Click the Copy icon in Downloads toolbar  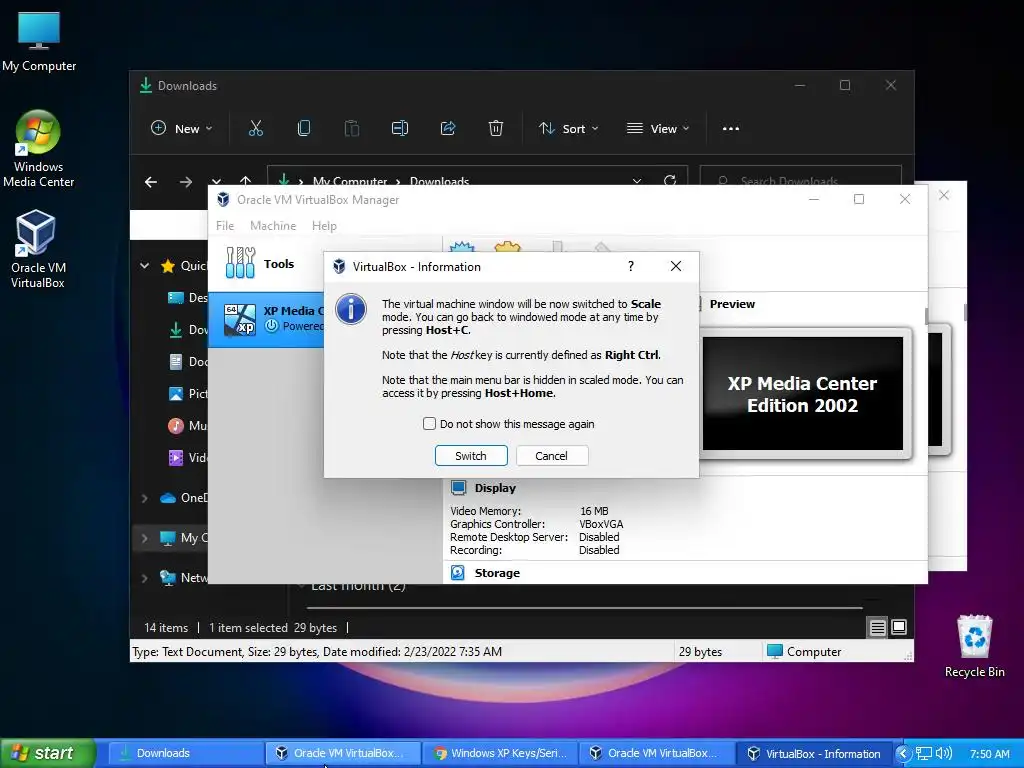(304, 129)
